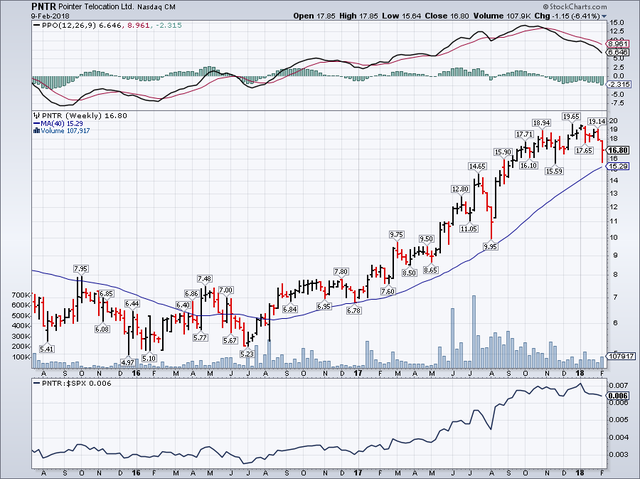The width and height of the screenshot is (640, 479).
Task: Click the 6.646 marker on PPO right axis
Action: (617, 52)
